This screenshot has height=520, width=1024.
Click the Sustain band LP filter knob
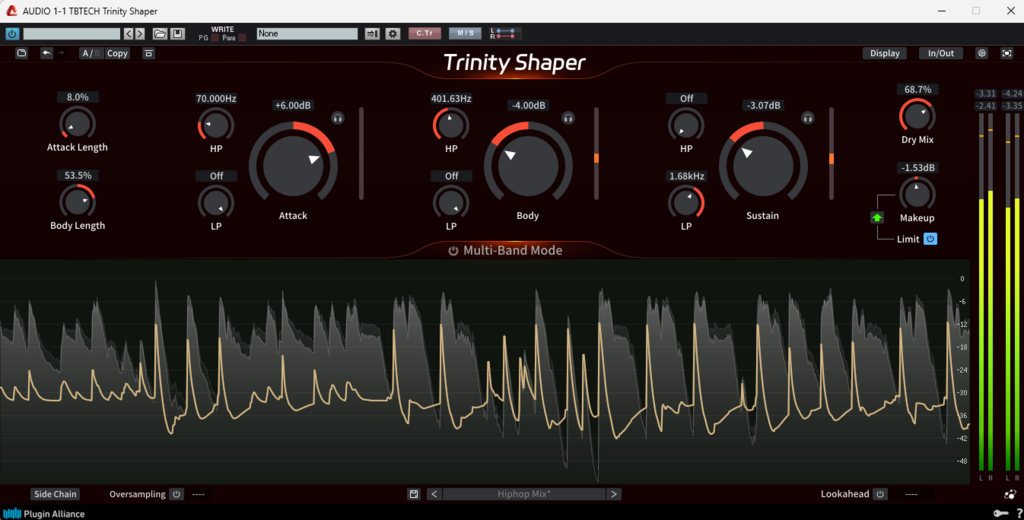[686, 203]
